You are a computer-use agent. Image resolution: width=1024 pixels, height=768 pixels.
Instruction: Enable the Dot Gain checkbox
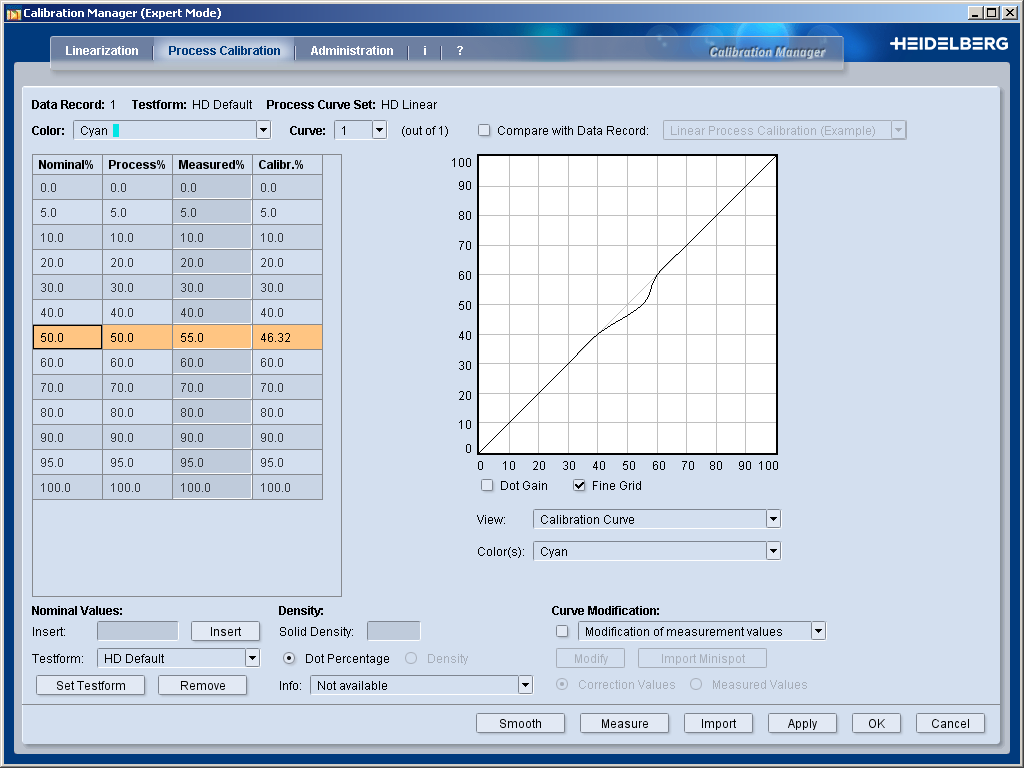[487, 486]
